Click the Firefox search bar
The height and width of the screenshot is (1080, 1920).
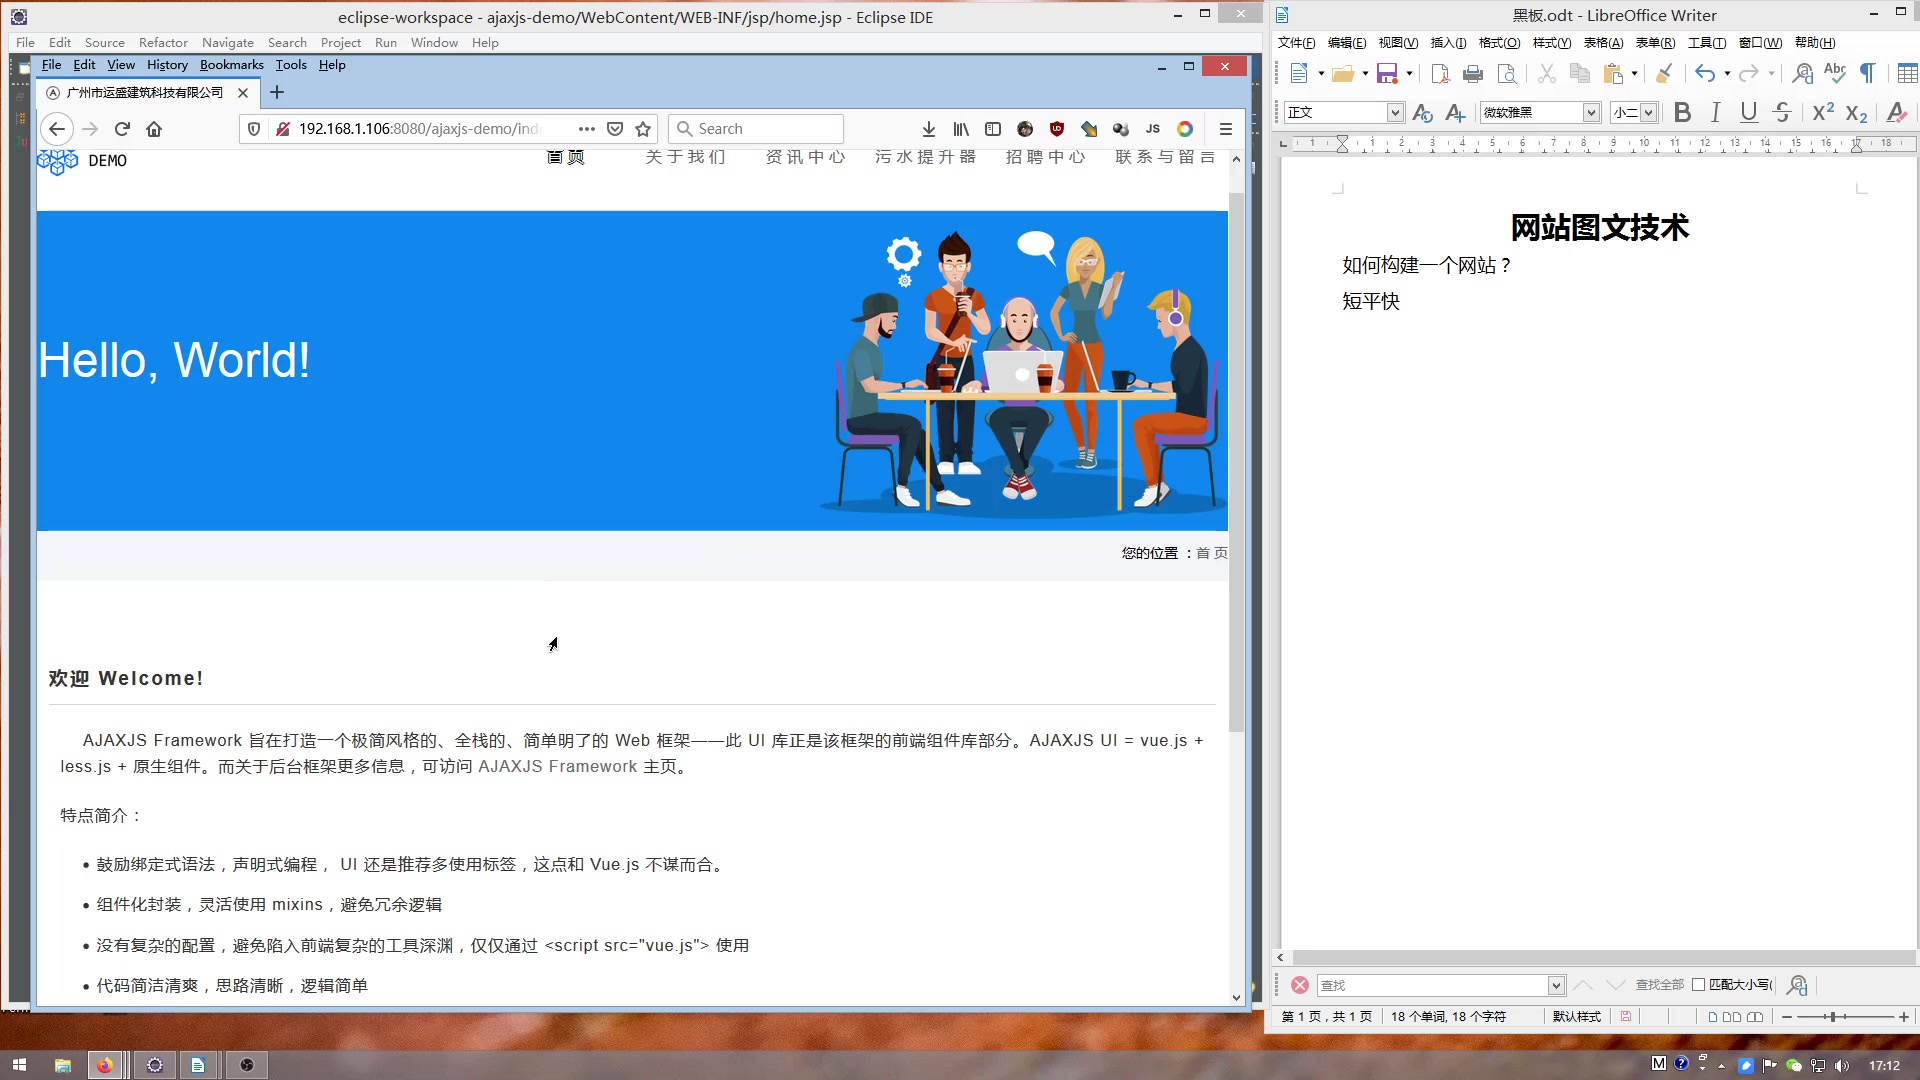coord(756,129)
